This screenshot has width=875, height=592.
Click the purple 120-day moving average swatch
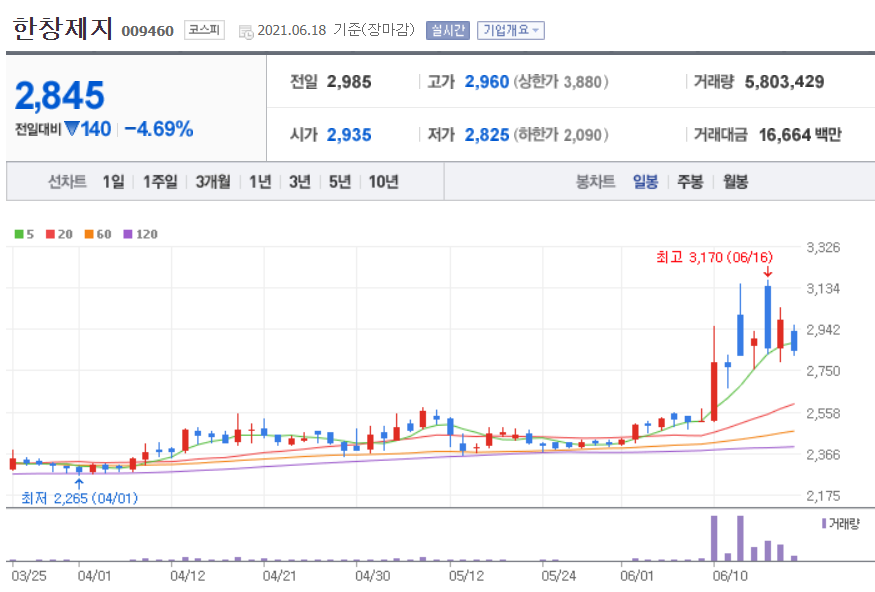[x=128, y=234]
